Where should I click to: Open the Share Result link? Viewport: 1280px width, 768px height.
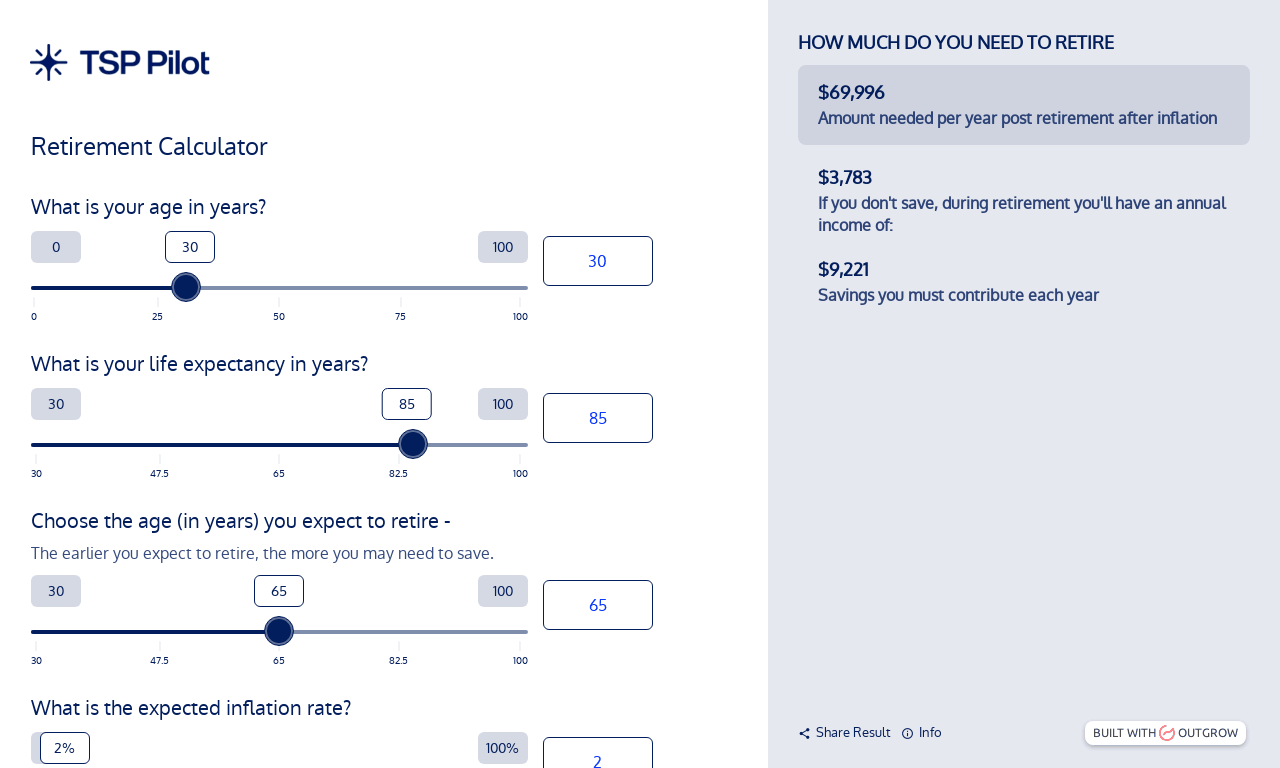[852, 733]
